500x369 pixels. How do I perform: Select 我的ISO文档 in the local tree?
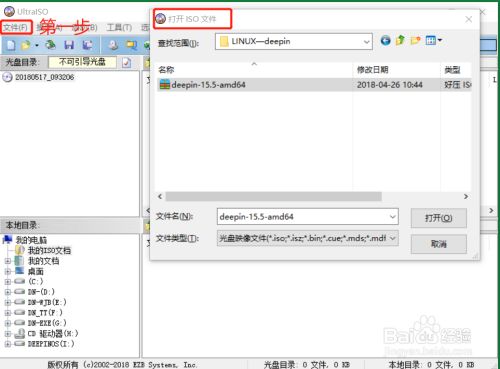coord(49,250)
